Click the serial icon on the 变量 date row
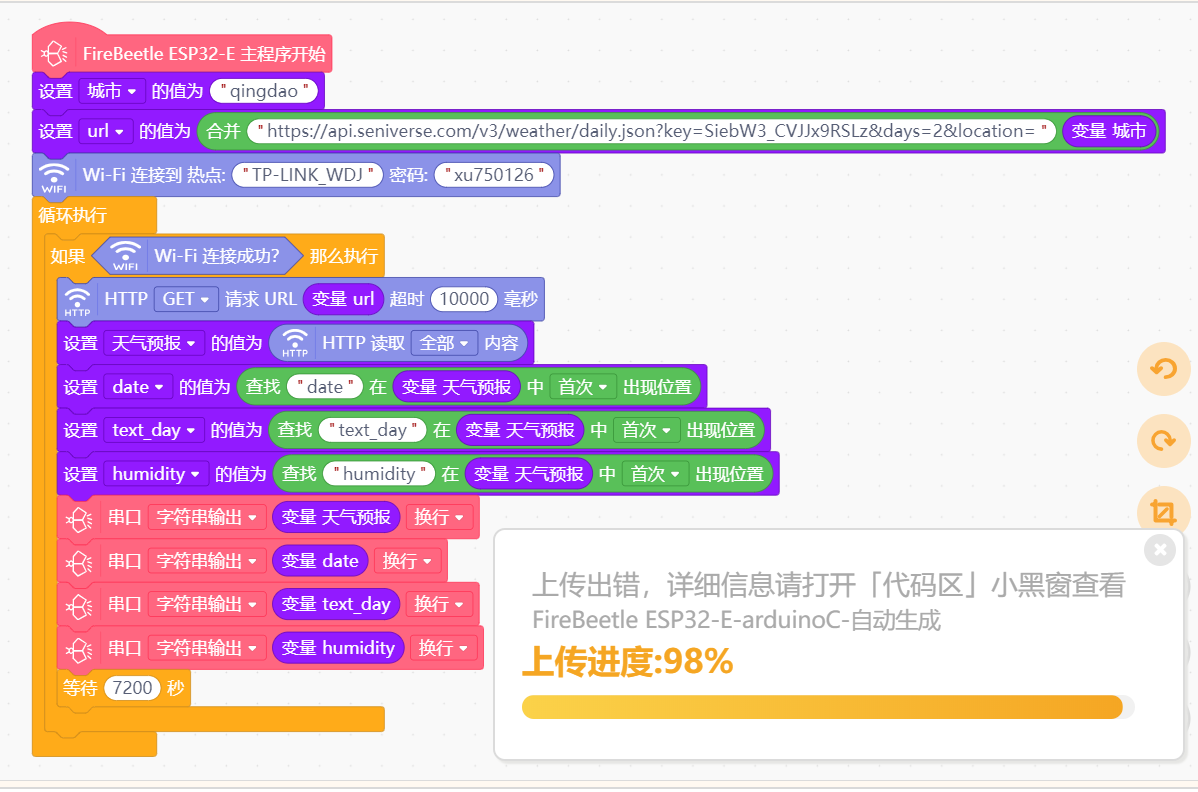Viewport: 1198px width, 792px height. pyautogui.click(x=79, y=562)
